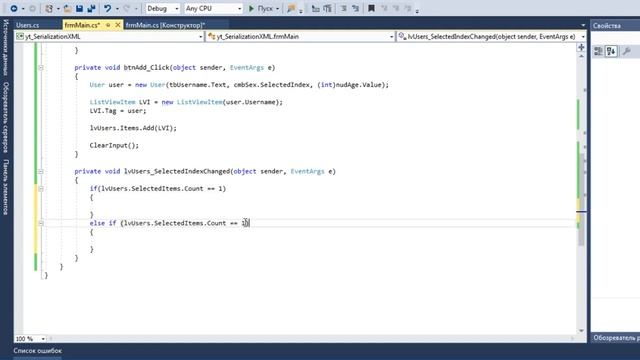Screen dimensions: 640x360
Task: Open the Источники данных side tab
Action: (6, 47)
